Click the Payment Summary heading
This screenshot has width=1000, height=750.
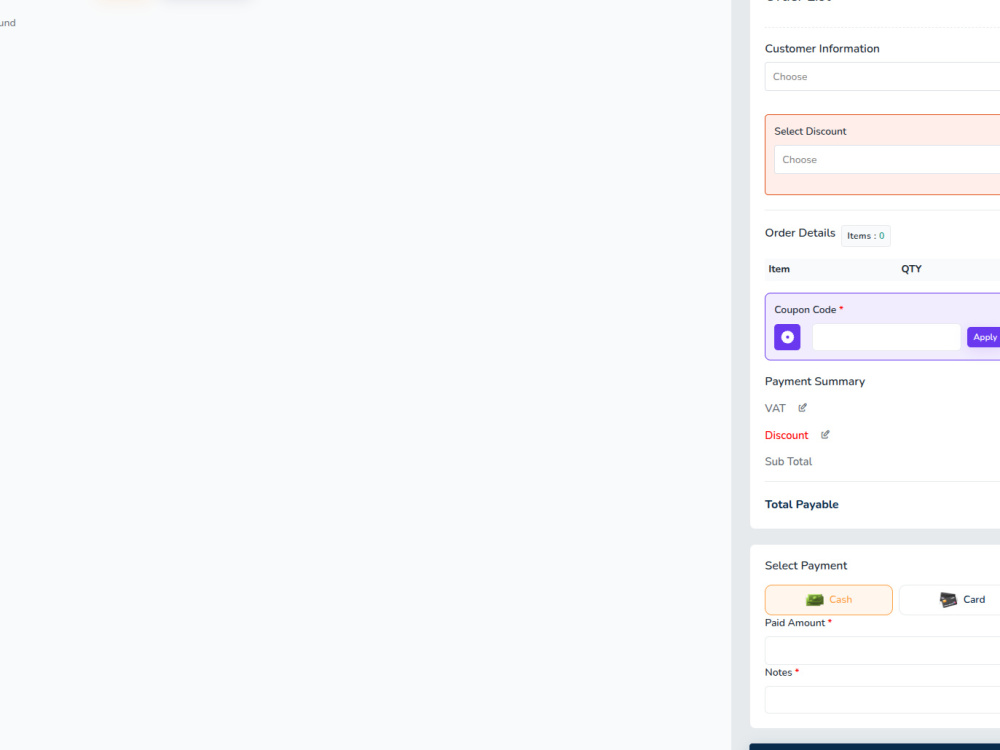(x=814, y=381)
